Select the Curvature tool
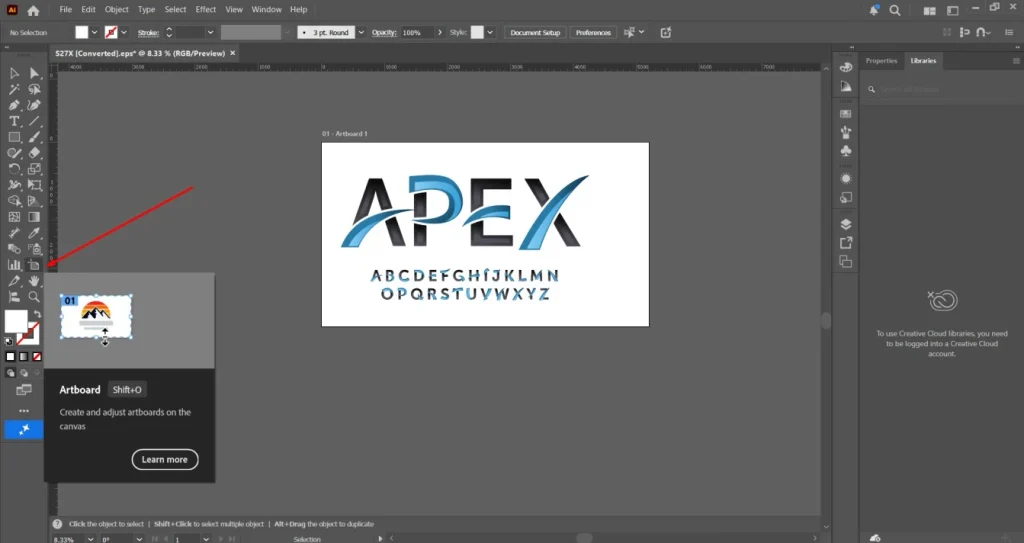Image resolution: width=1024 pixels, height=543 pixels. point(34,105)
